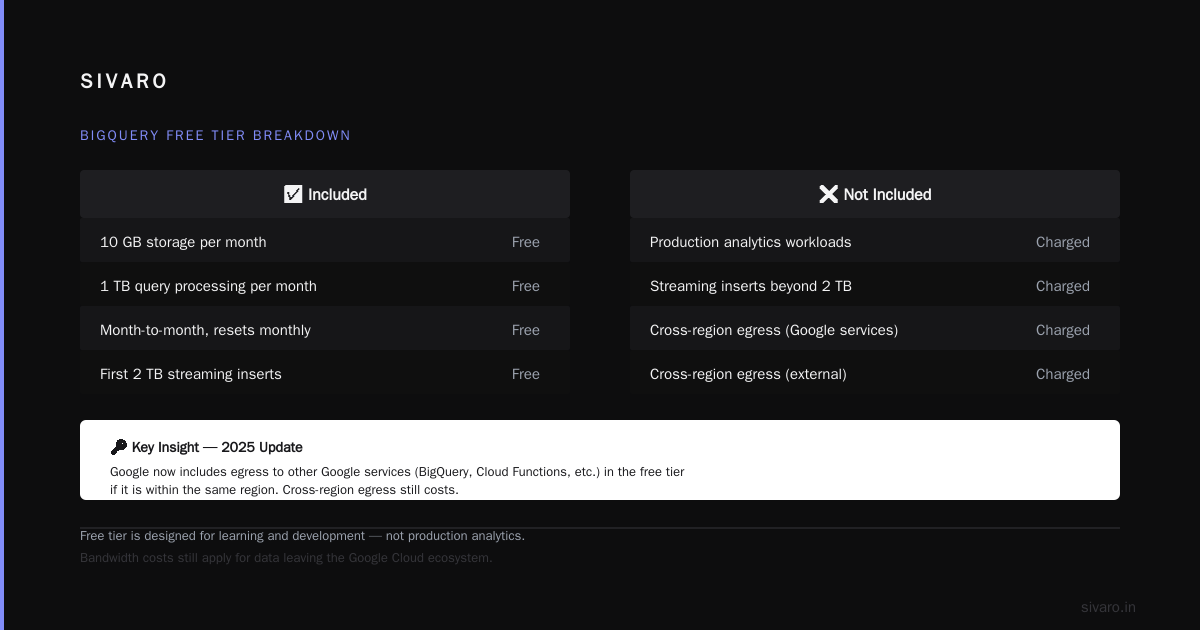1200x630 pixels.
Task: Click the bandwidth costs footnote text
Action: (x=286, y=558)
